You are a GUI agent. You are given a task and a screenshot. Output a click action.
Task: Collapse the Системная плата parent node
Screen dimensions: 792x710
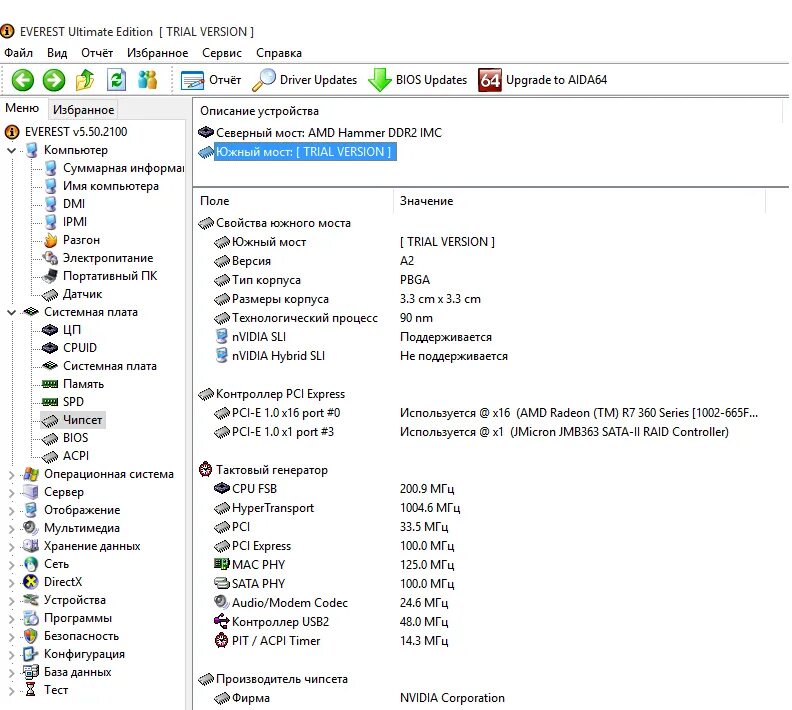point(11,313)
